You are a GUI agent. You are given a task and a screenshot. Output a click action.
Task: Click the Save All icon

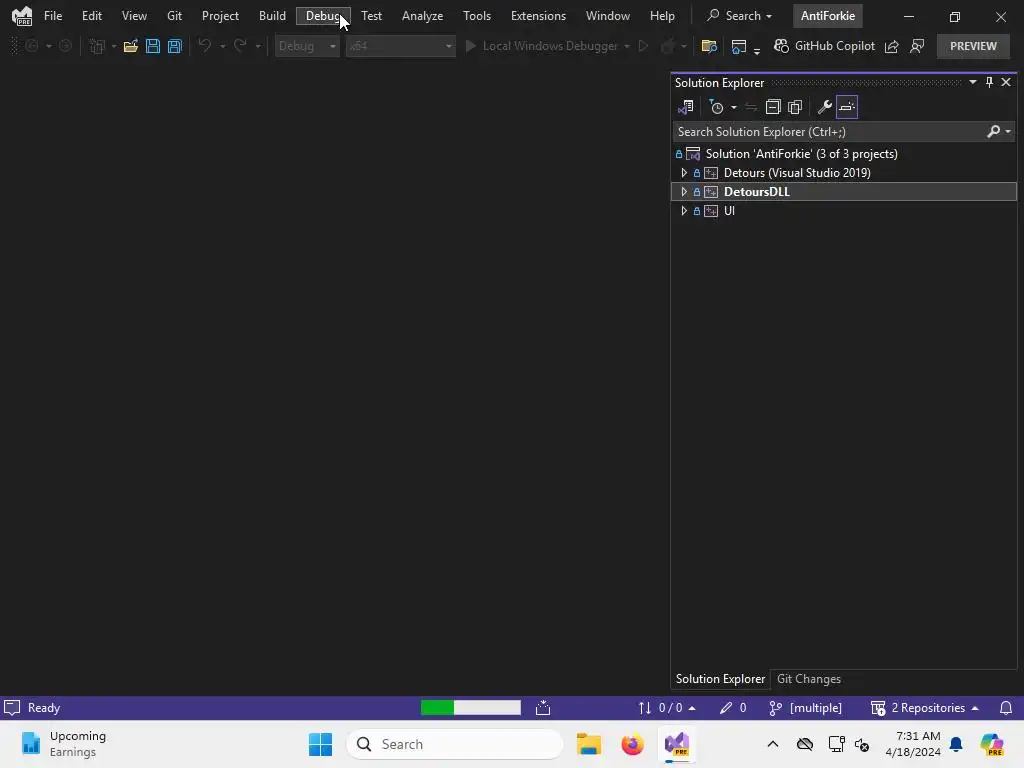coord(174,46)
